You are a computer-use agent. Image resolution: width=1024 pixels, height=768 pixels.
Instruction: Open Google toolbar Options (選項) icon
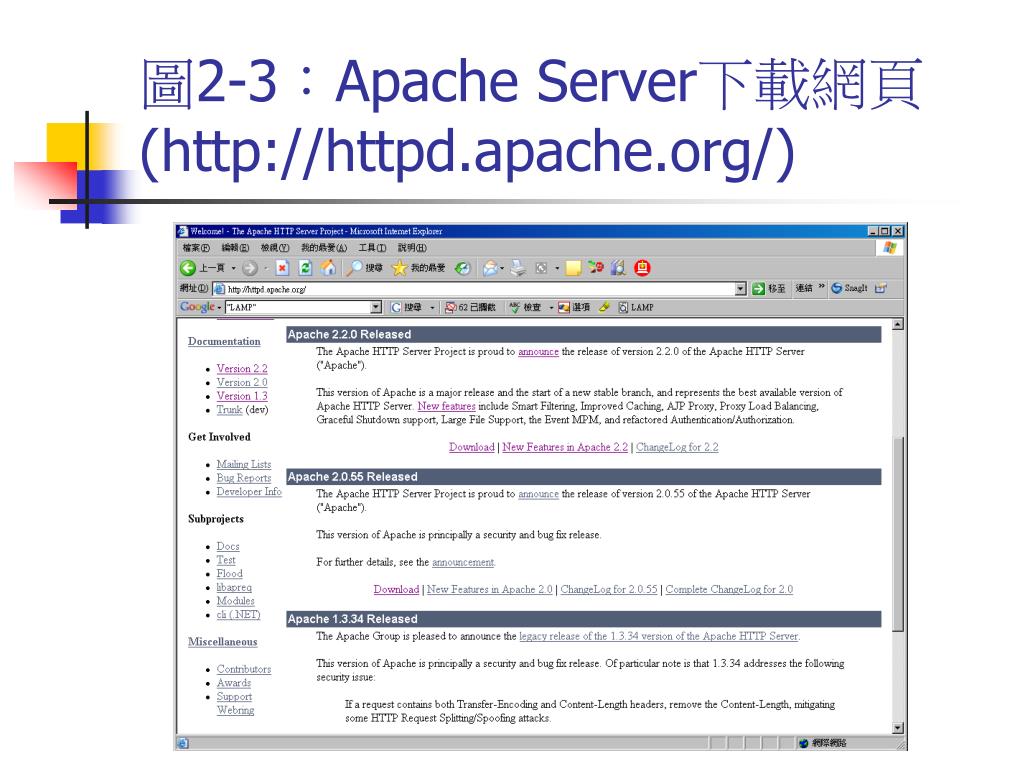573,307
